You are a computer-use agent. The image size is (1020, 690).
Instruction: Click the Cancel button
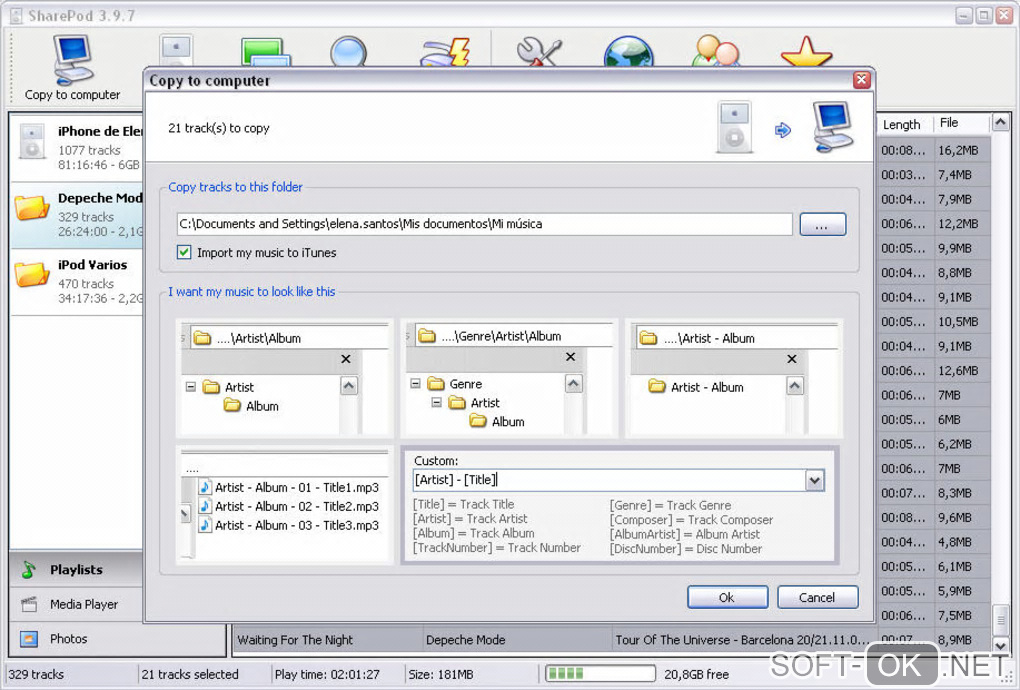click(817, 597)
